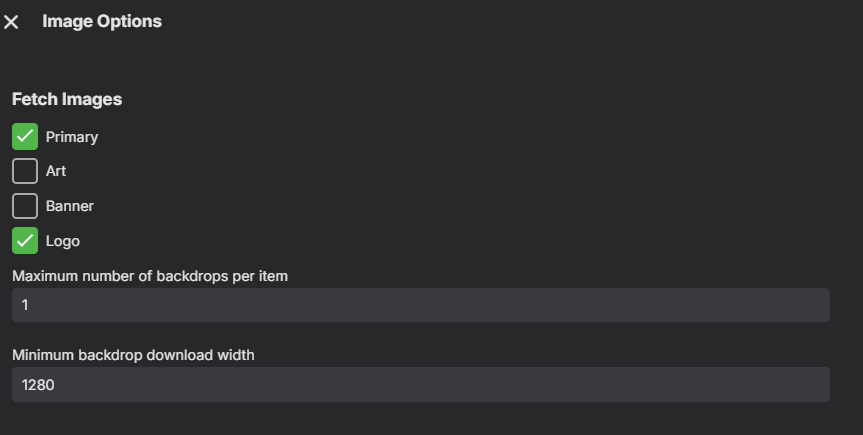This screenshot has width=863, height=435.
Task: Click the value 1 in backdrops field
Action: point(25,305)
